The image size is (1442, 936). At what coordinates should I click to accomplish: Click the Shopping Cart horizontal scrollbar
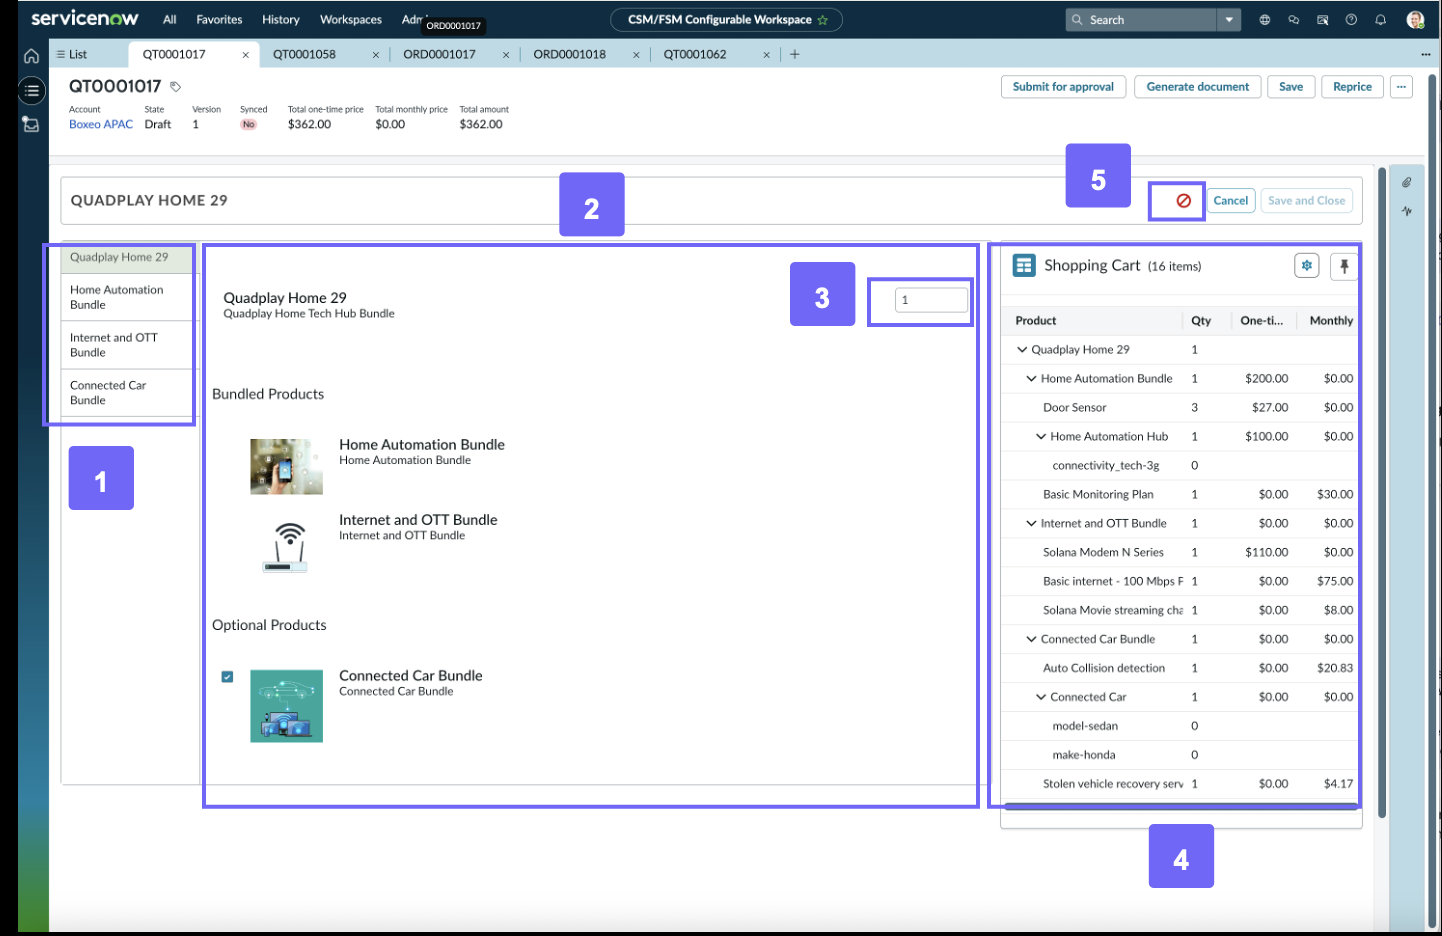(x=1181, y=805)
